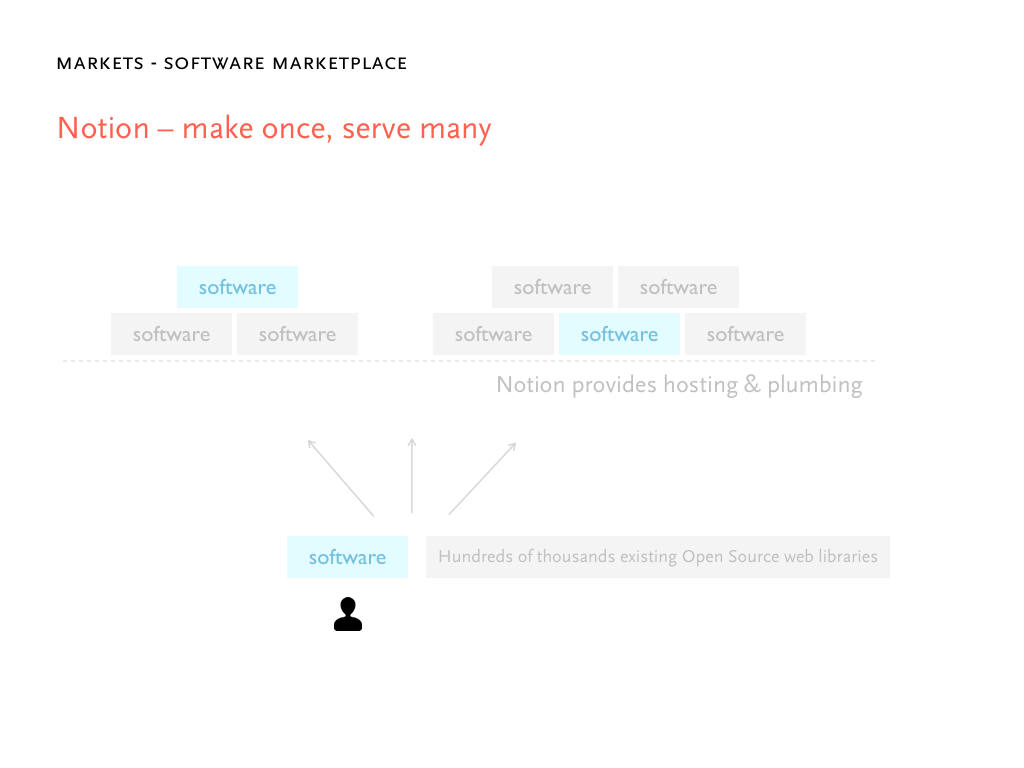Click the black person silhouette icon
The width and height of the screenshot is (1024, 768).
347,614
